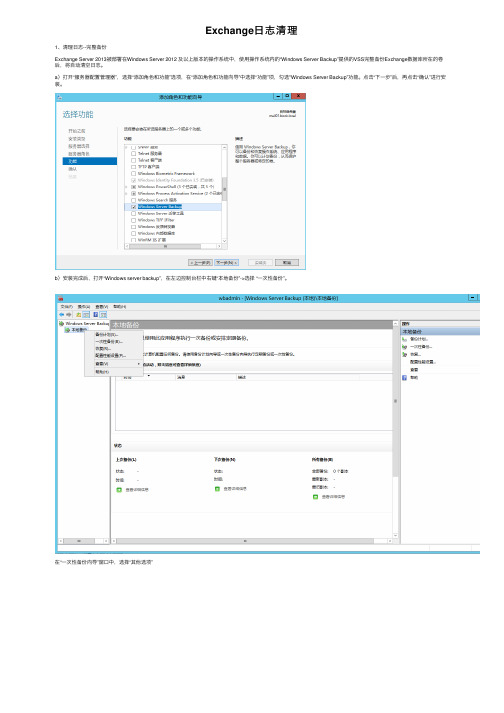Click the 下一步 button in the wizard
Image resolution: width=504 pixels, height=713 pixels.
click(x=227, y=263)
